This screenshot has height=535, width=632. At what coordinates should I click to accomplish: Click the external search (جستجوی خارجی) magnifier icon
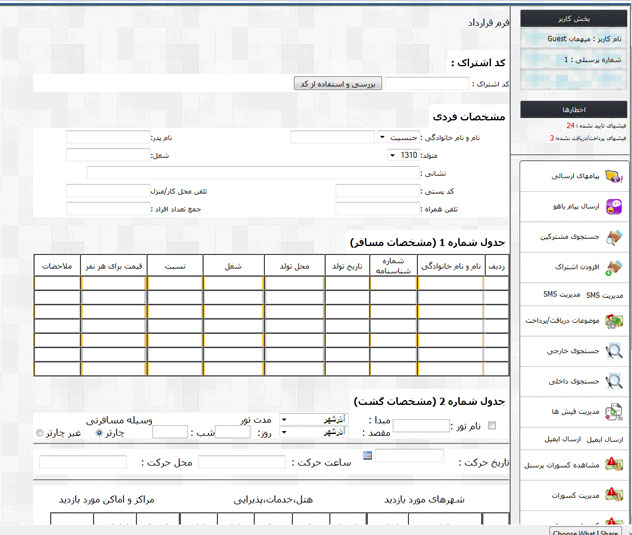pos(614,351)
